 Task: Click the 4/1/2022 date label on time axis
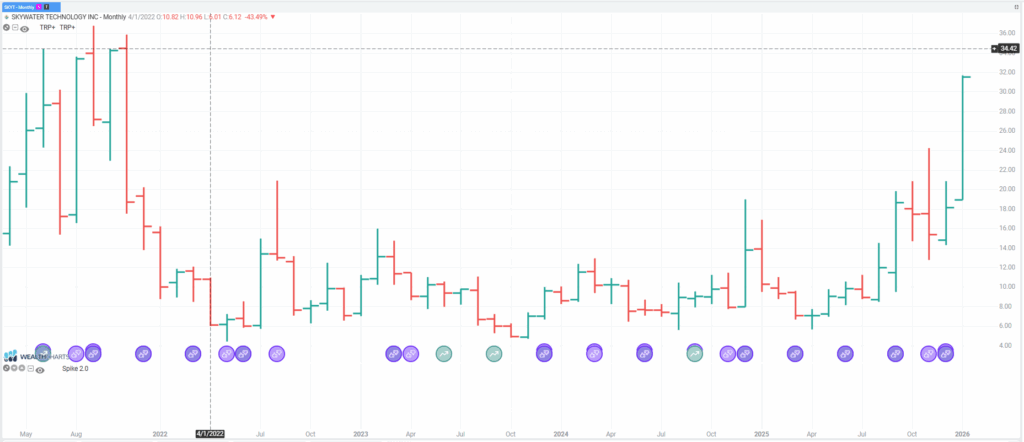[x=210, y=434]
